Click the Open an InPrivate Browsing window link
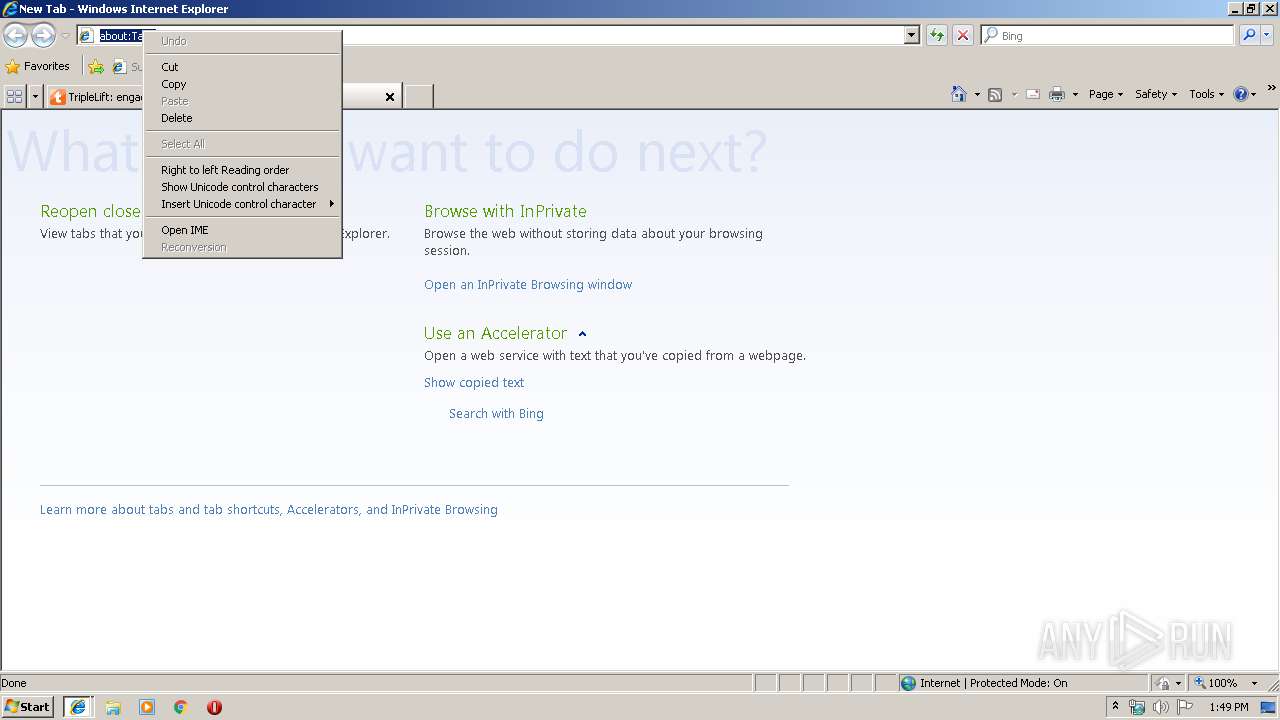This screenshot has width=1280, height=720. pos(528,285)
